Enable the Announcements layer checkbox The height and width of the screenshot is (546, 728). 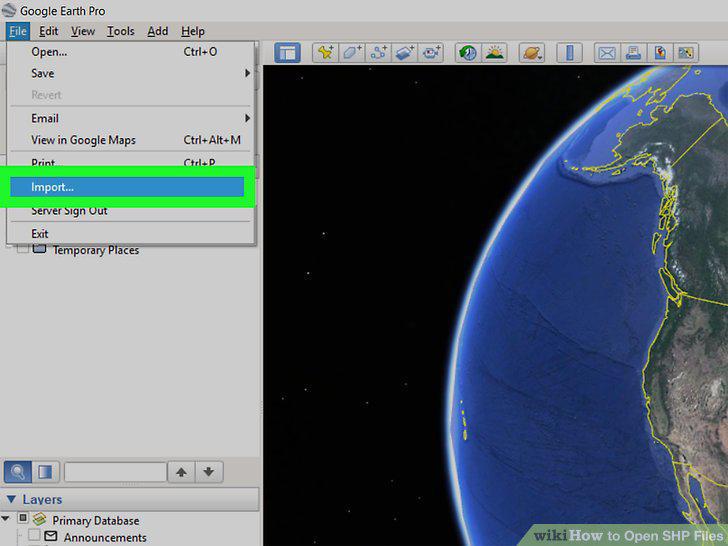(34, 535)
